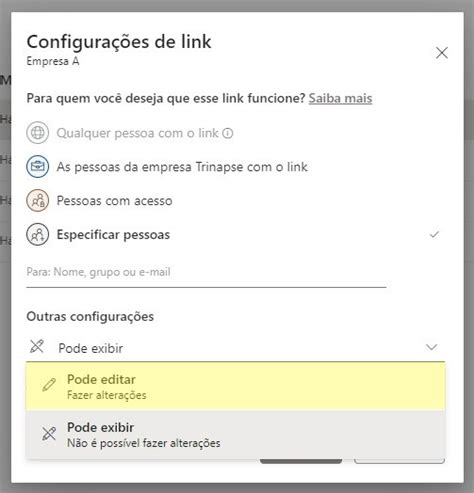Click the info icon beside Qualquer pessoa com o link

(x=228, y=133)
